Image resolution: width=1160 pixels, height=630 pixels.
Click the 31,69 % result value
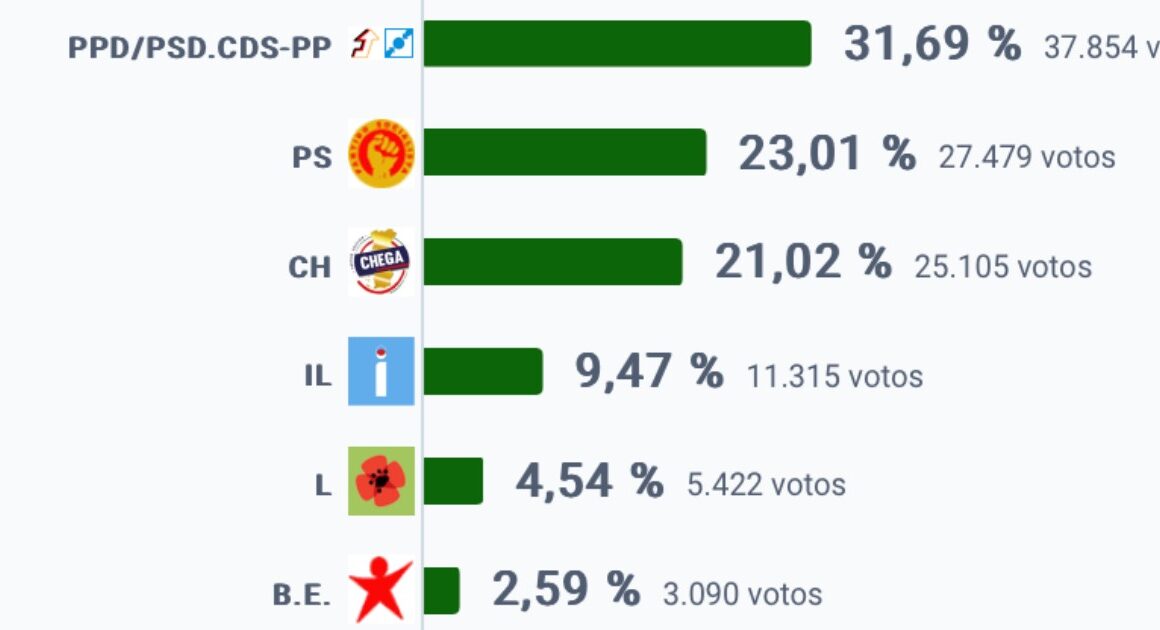click(932, 44)
